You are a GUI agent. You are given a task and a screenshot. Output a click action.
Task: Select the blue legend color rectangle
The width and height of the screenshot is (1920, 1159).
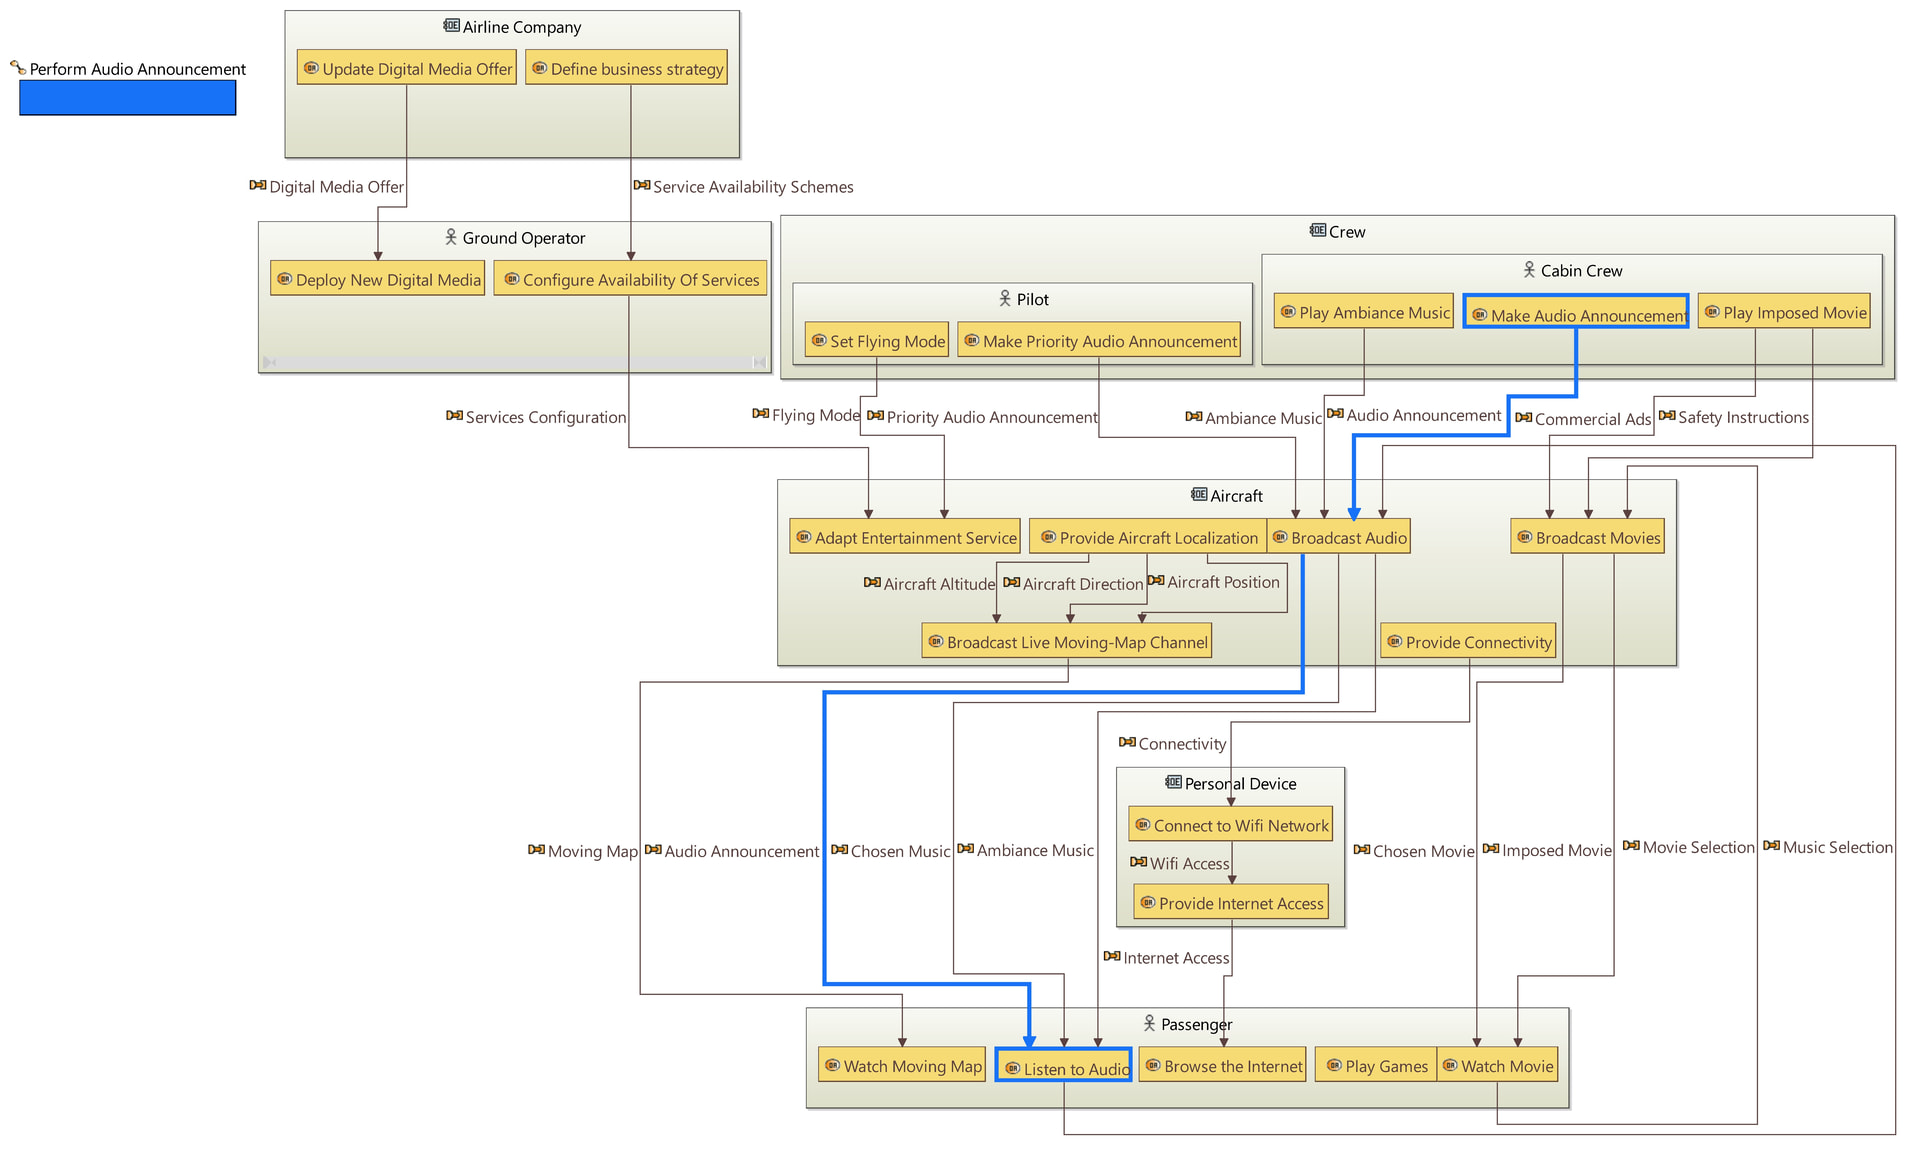pyautogui.click(x=128, y=98)
